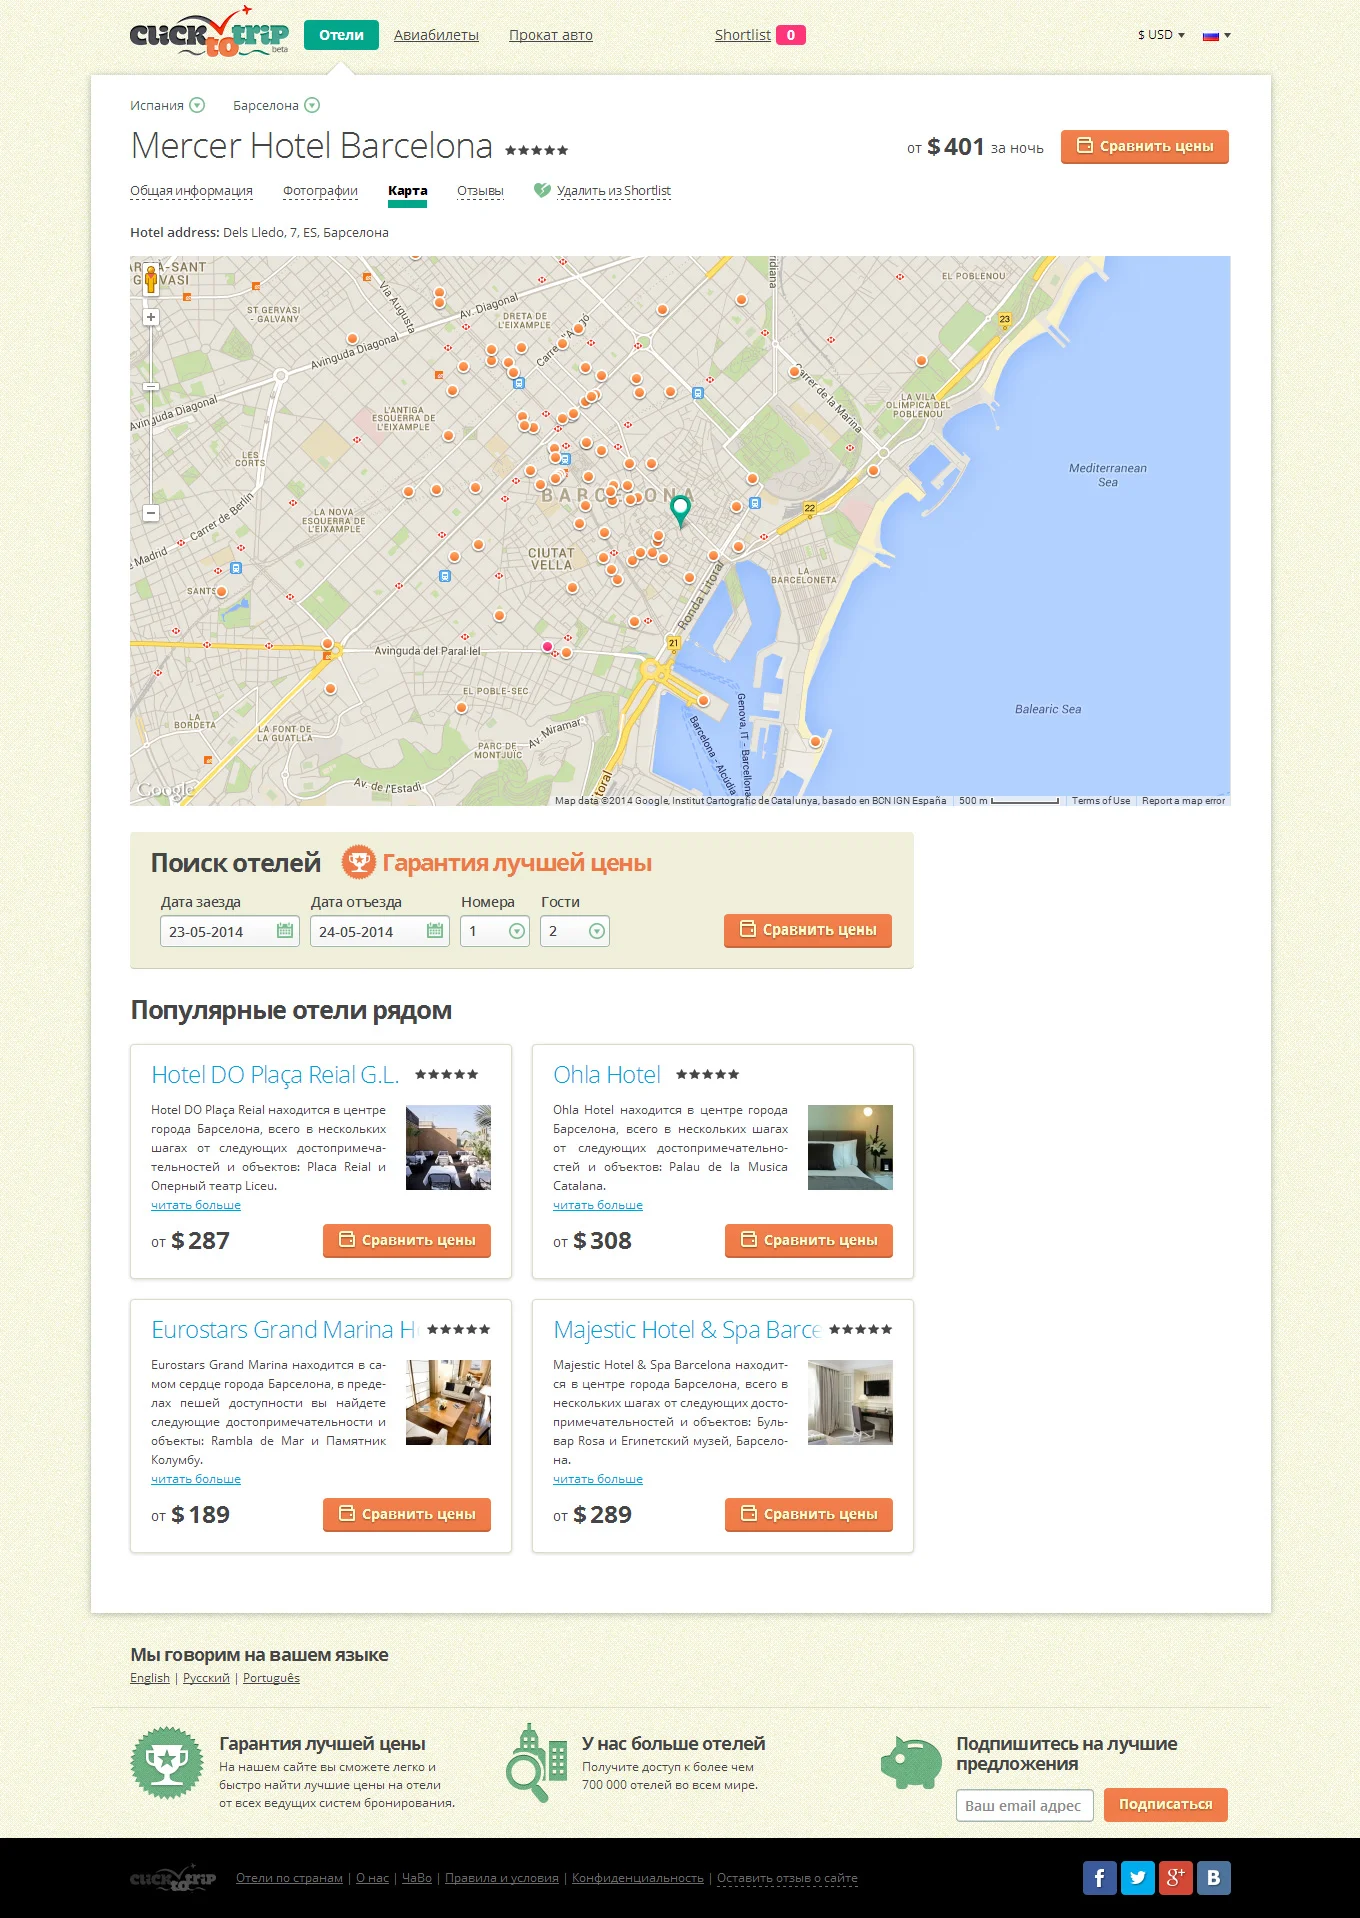Click Удалить из Shortlist link
The width and height of the screenshot is (1360, 1918).
[x=613, y=191]
